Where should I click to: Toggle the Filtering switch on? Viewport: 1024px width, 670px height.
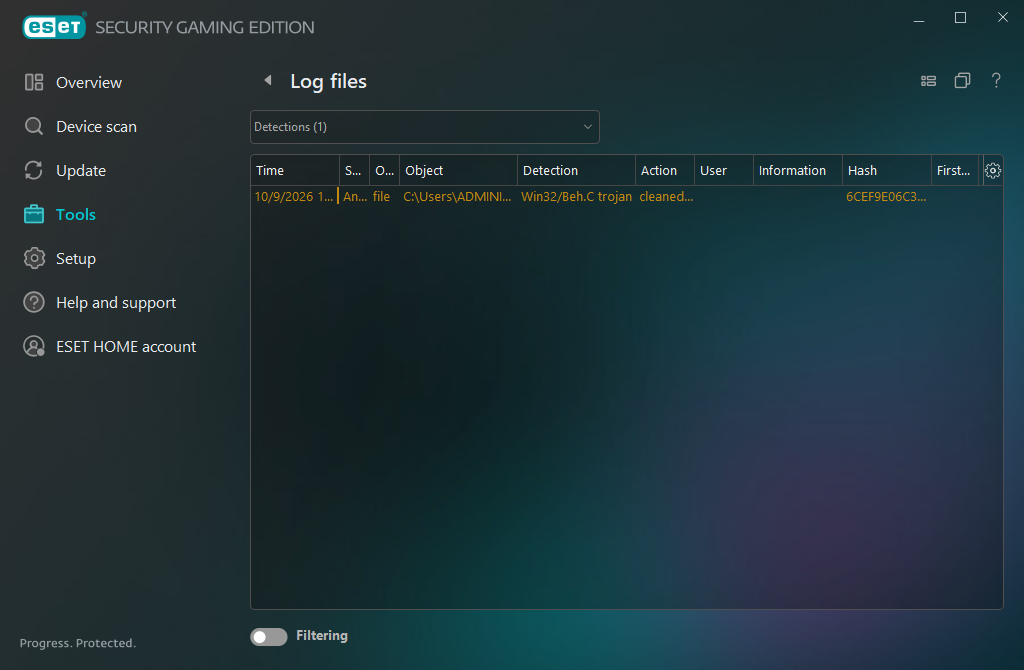(x=268, y=637)
